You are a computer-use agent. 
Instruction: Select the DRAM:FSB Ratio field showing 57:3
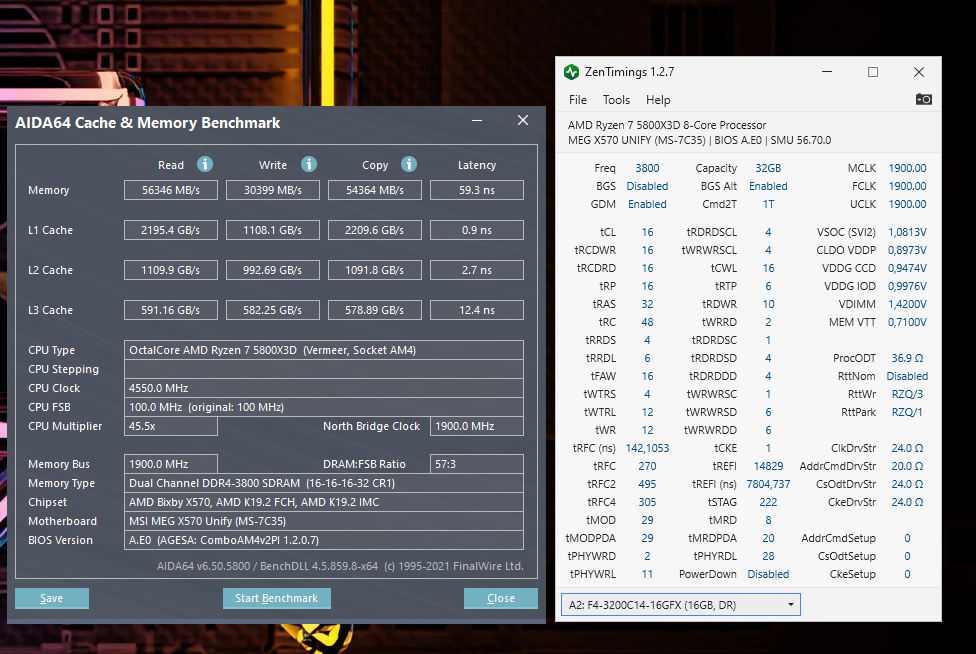pyautogui.click(x=476, y=463)
